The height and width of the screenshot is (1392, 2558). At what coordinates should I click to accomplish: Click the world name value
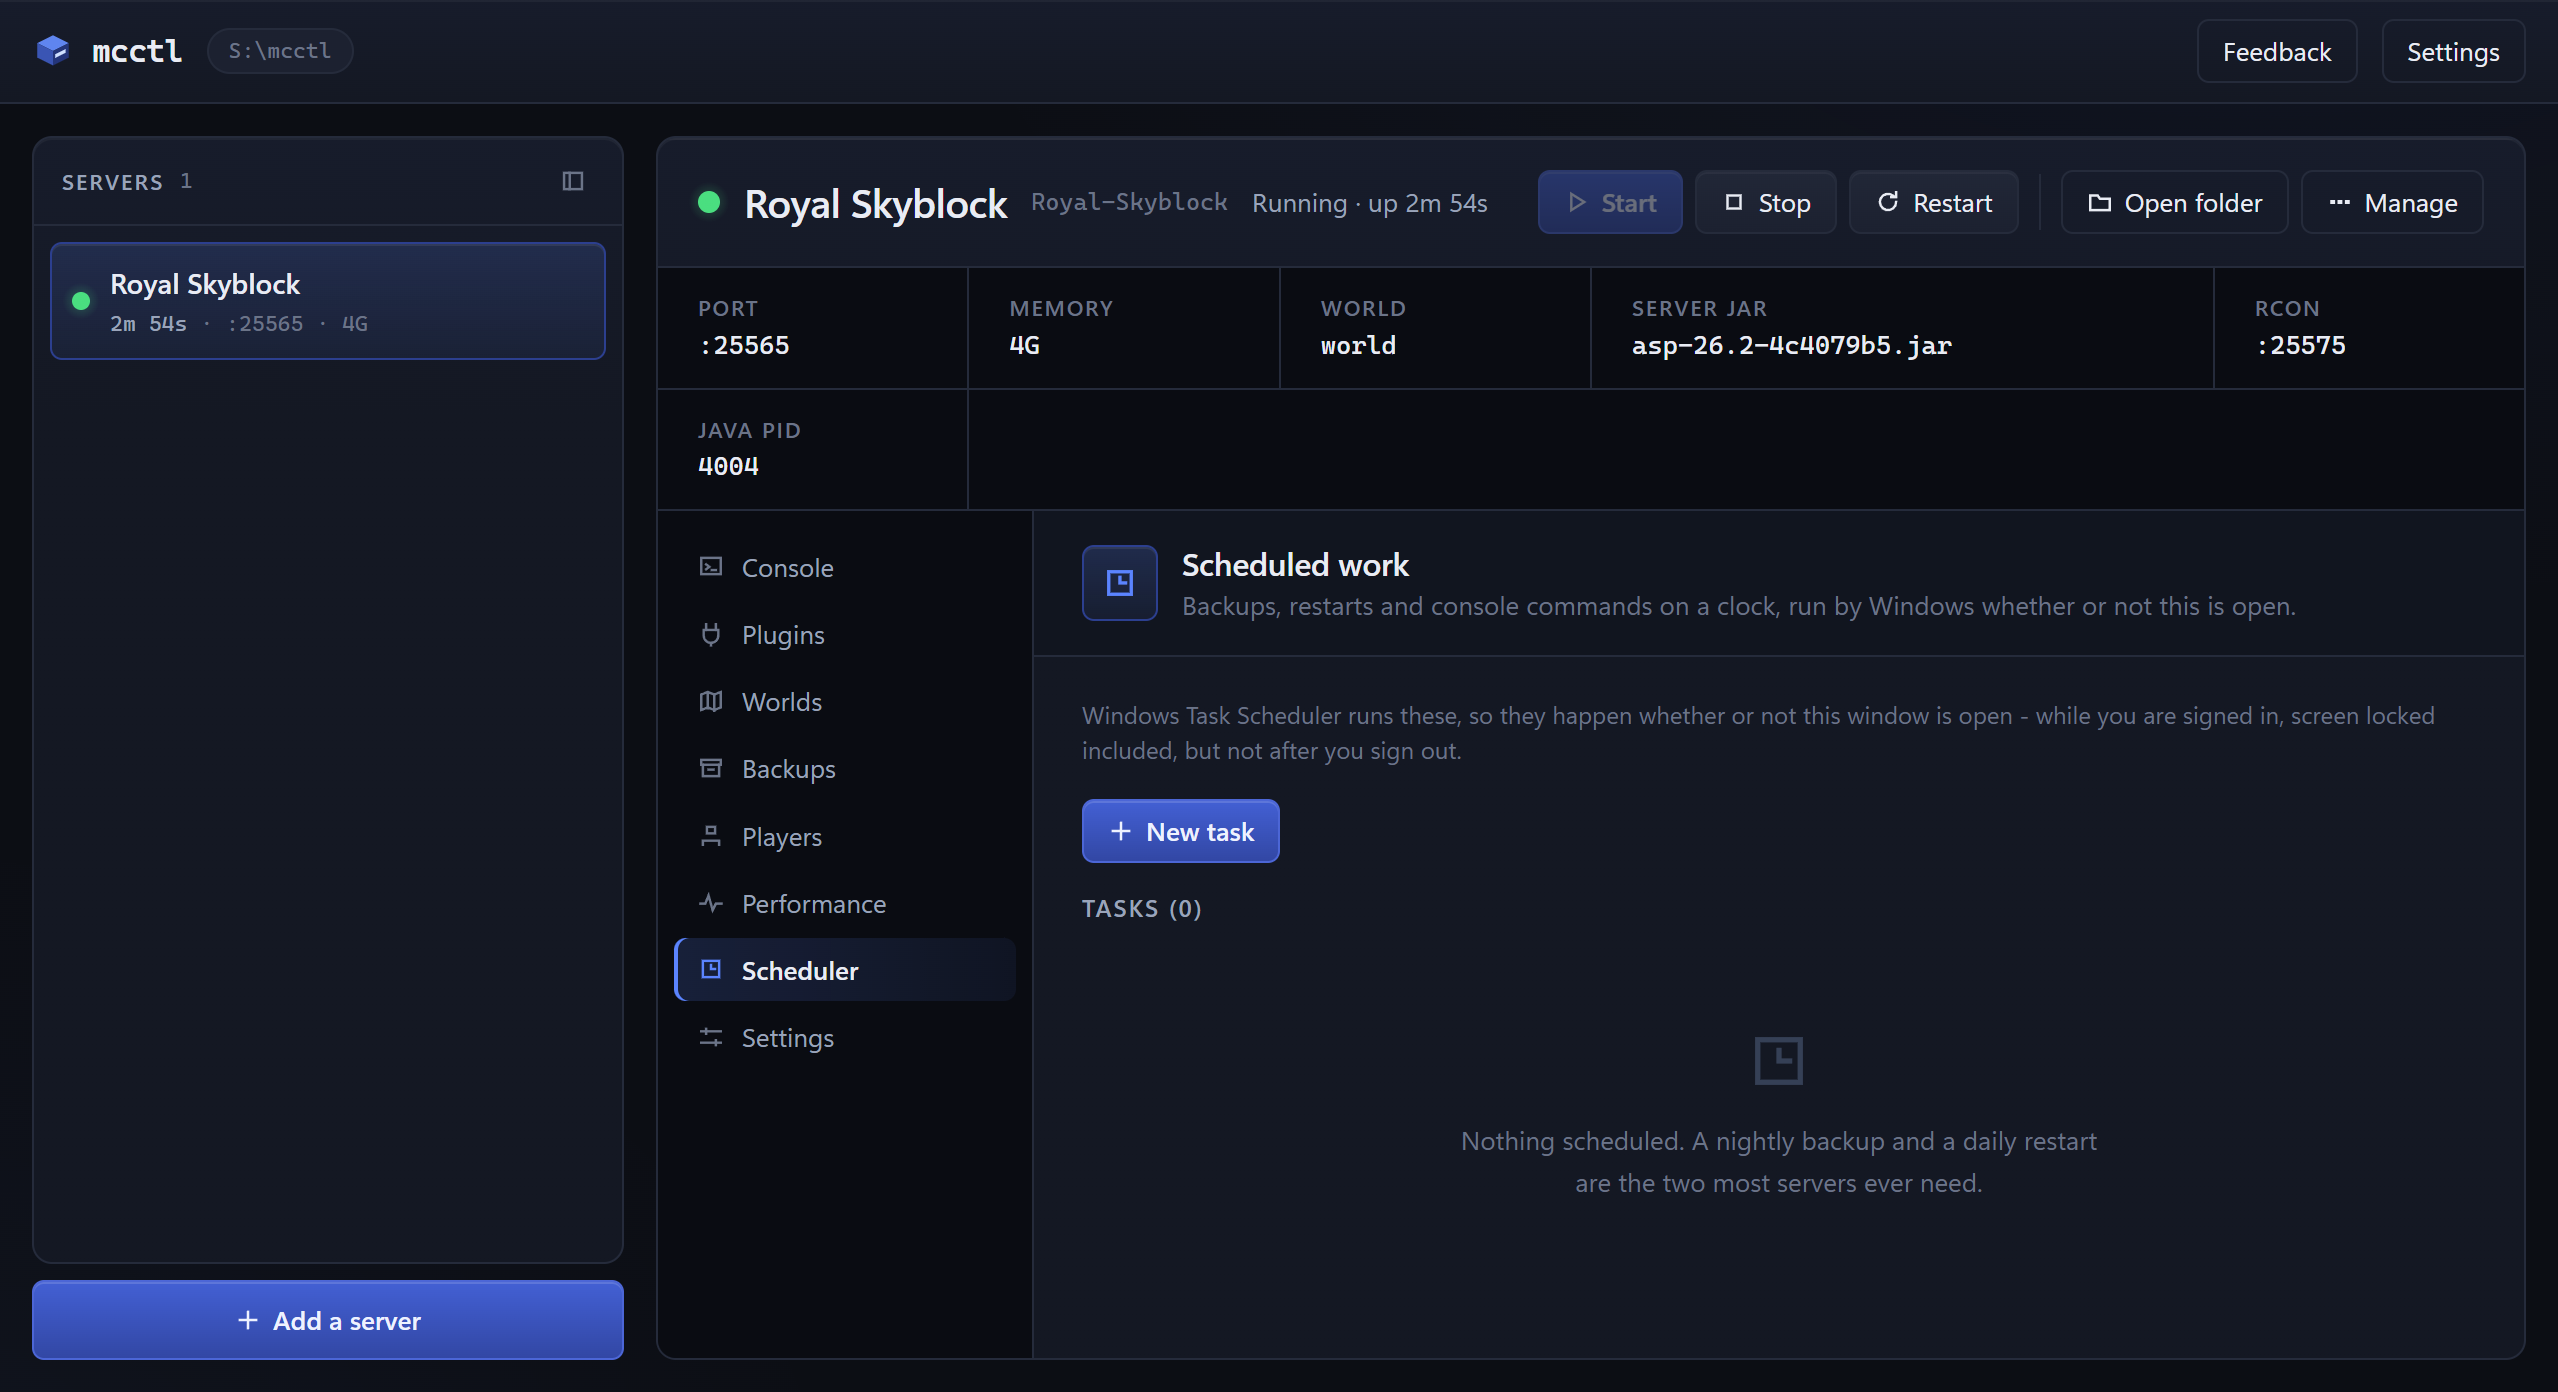pyautogui.click(x=1358, y=345)
